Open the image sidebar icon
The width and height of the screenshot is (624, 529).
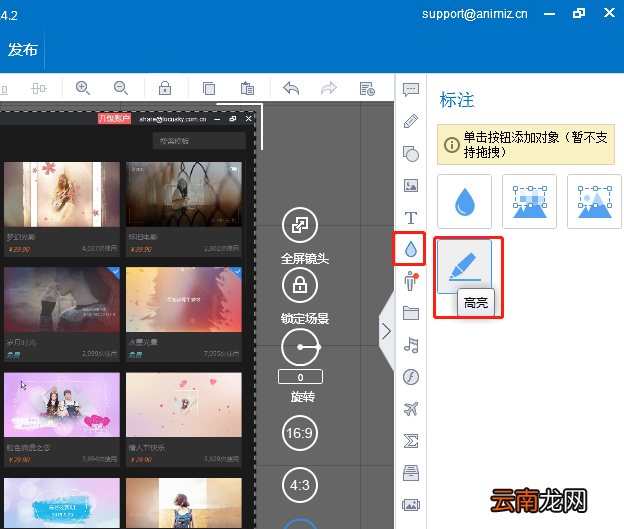(x=411, y=185)
